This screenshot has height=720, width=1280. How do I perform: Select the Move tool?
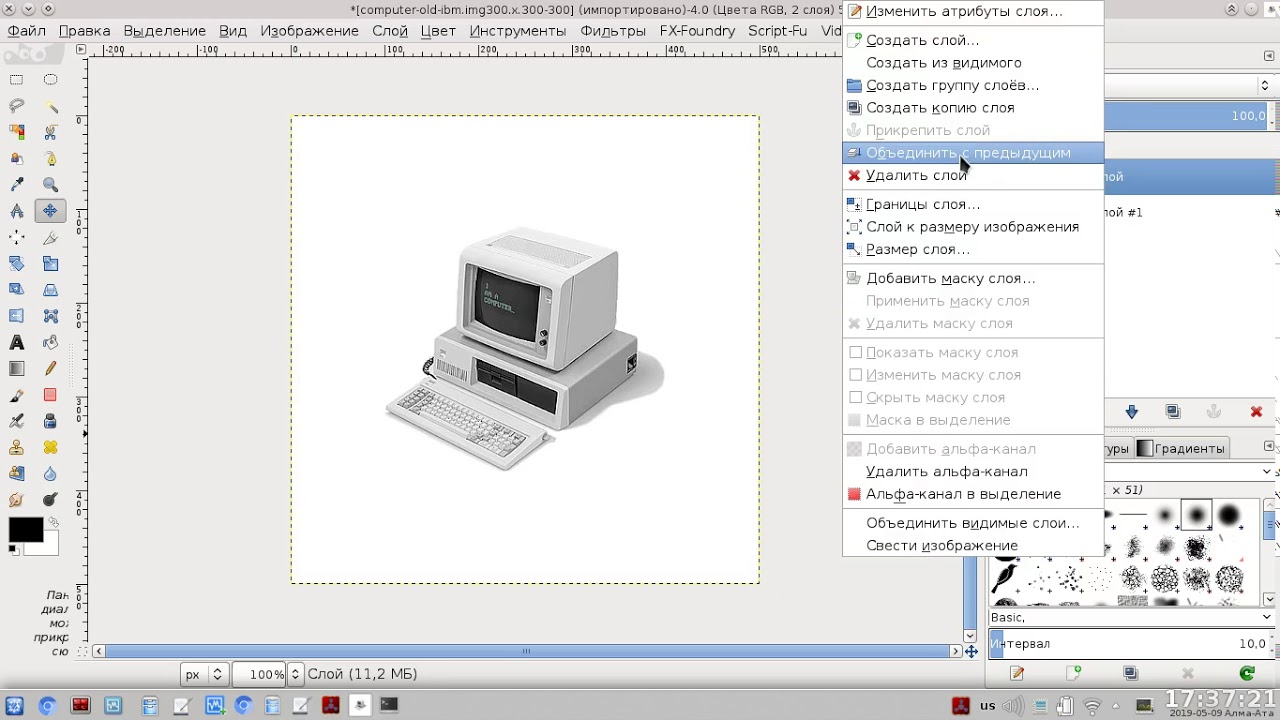tap(50, 211)
